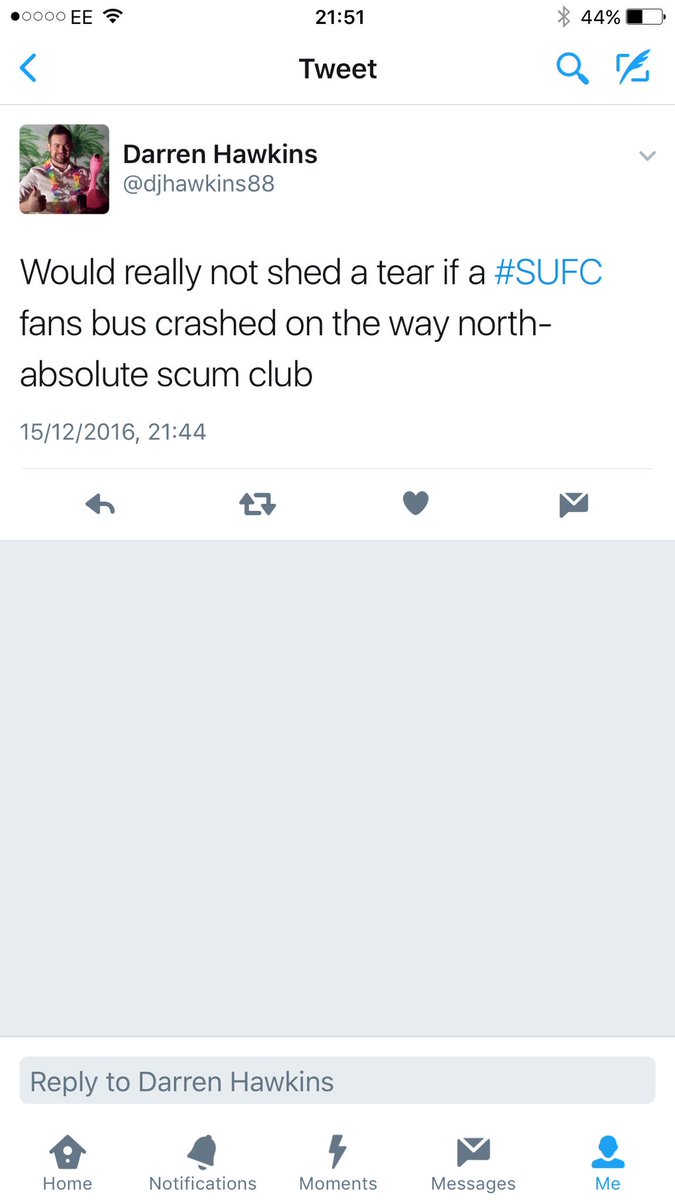Open Messages tab
This screenshot has width=675, height=1200.
click(x=473, y=1164)
